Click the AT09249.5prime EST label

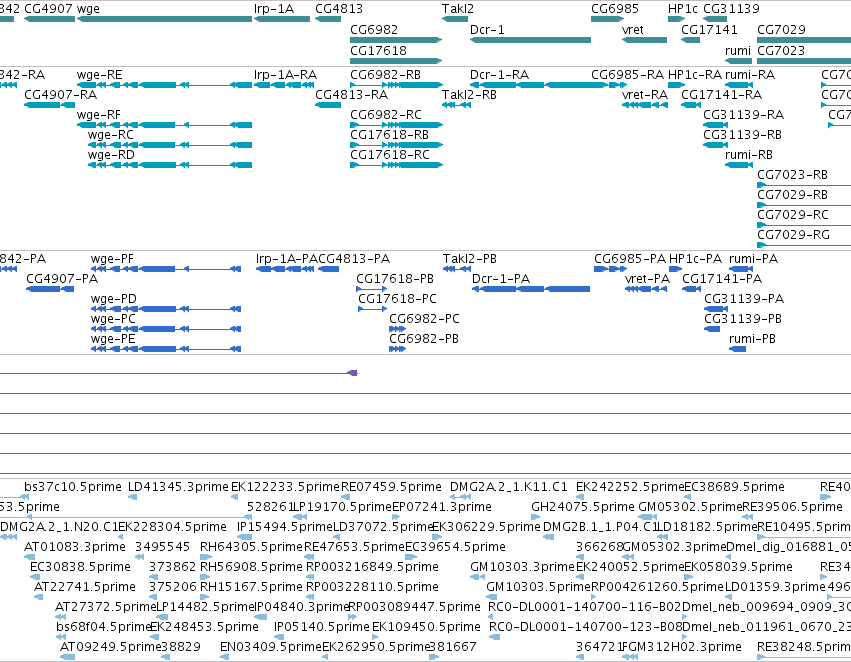[x=111, y=646]
